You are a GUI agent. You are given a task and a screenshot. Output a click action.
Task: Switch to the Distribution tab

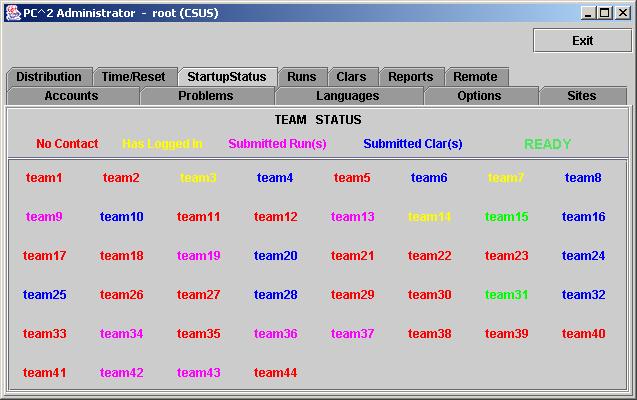pos(49,77)
